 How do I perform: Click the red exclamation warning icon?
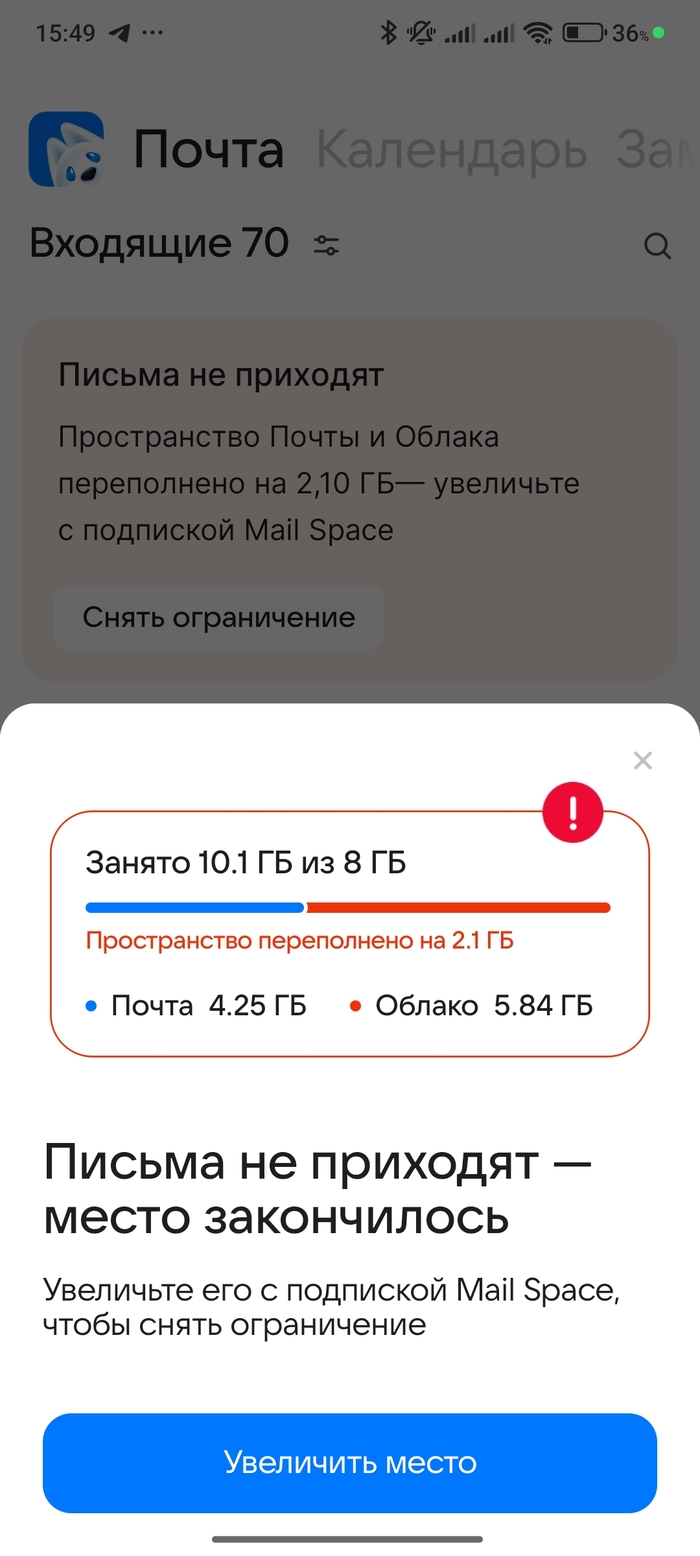tap(572, 812)
